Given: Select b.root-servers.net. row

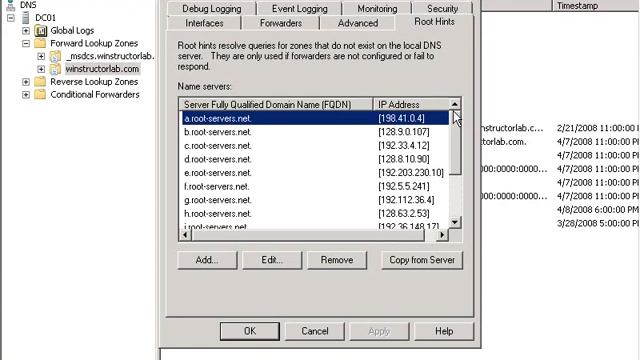Looking at the screenshot, I should pos(314,132).
